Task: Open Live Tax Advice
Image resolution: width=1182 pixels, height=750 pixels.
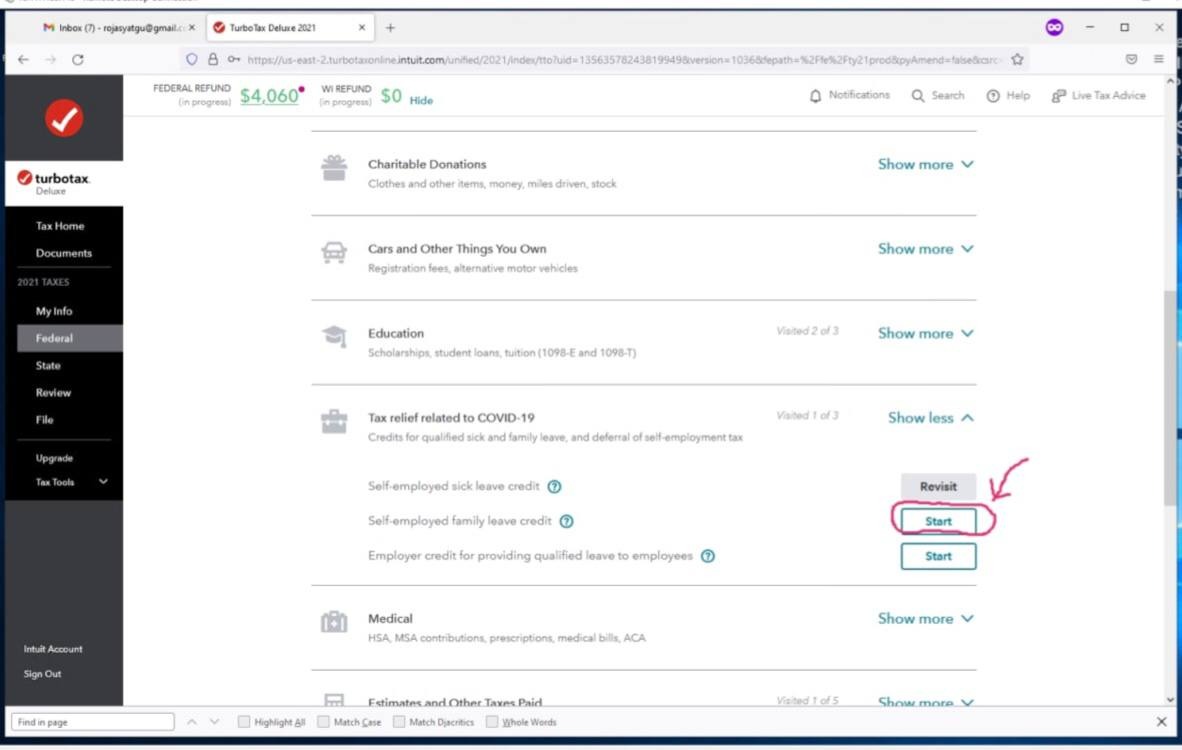Action: (1098, 95)
